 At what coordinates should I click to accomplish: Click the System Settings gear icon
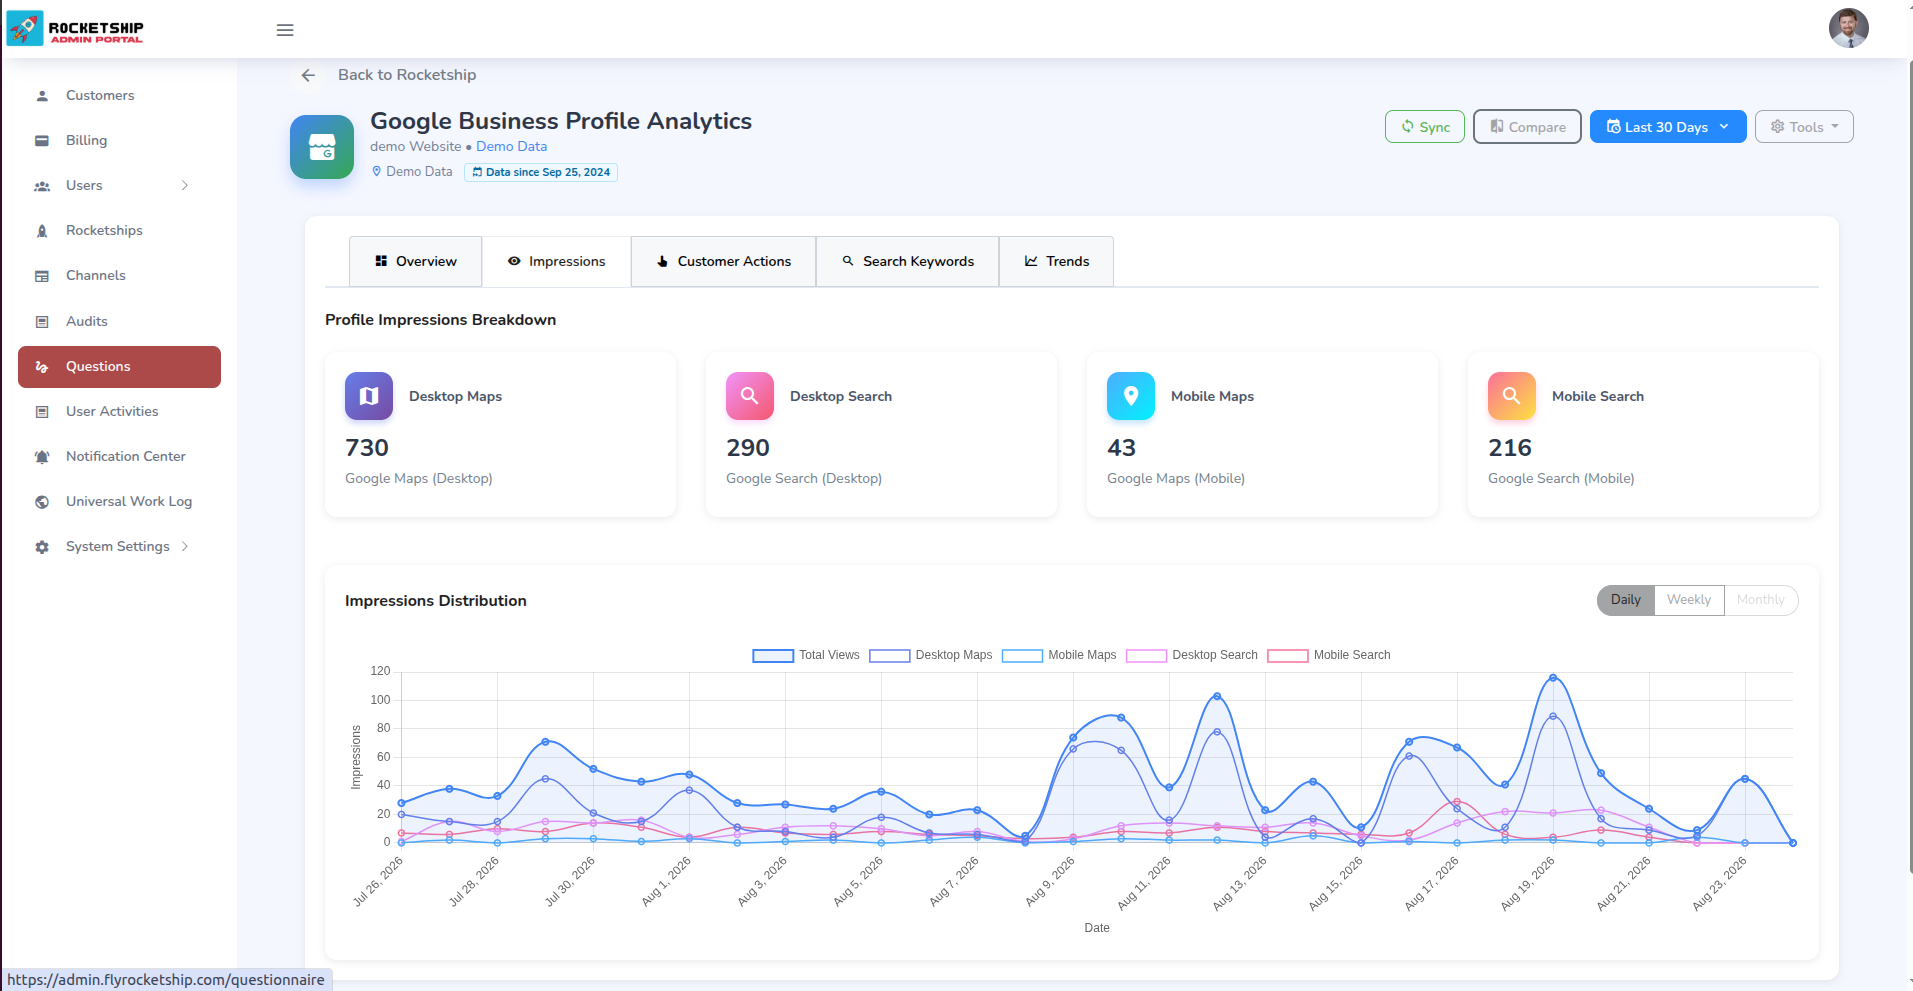click(x=42, y=547)
